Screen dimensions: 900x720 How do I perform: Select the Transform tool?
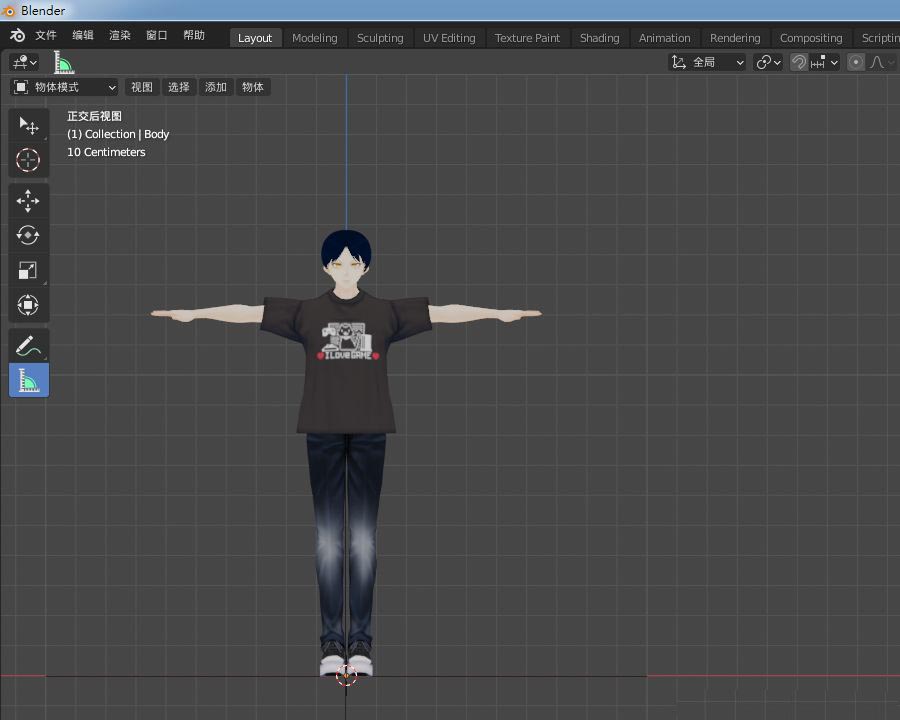coord(28,304)
